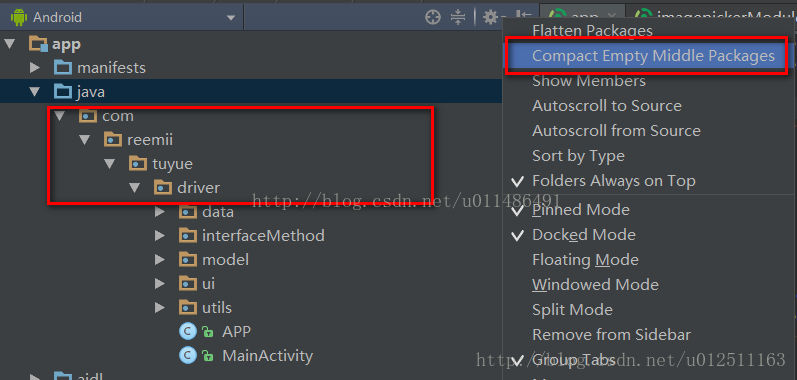Select Floating Mode menu entry
The image size is (797, 380).
(x=585, y=260)
